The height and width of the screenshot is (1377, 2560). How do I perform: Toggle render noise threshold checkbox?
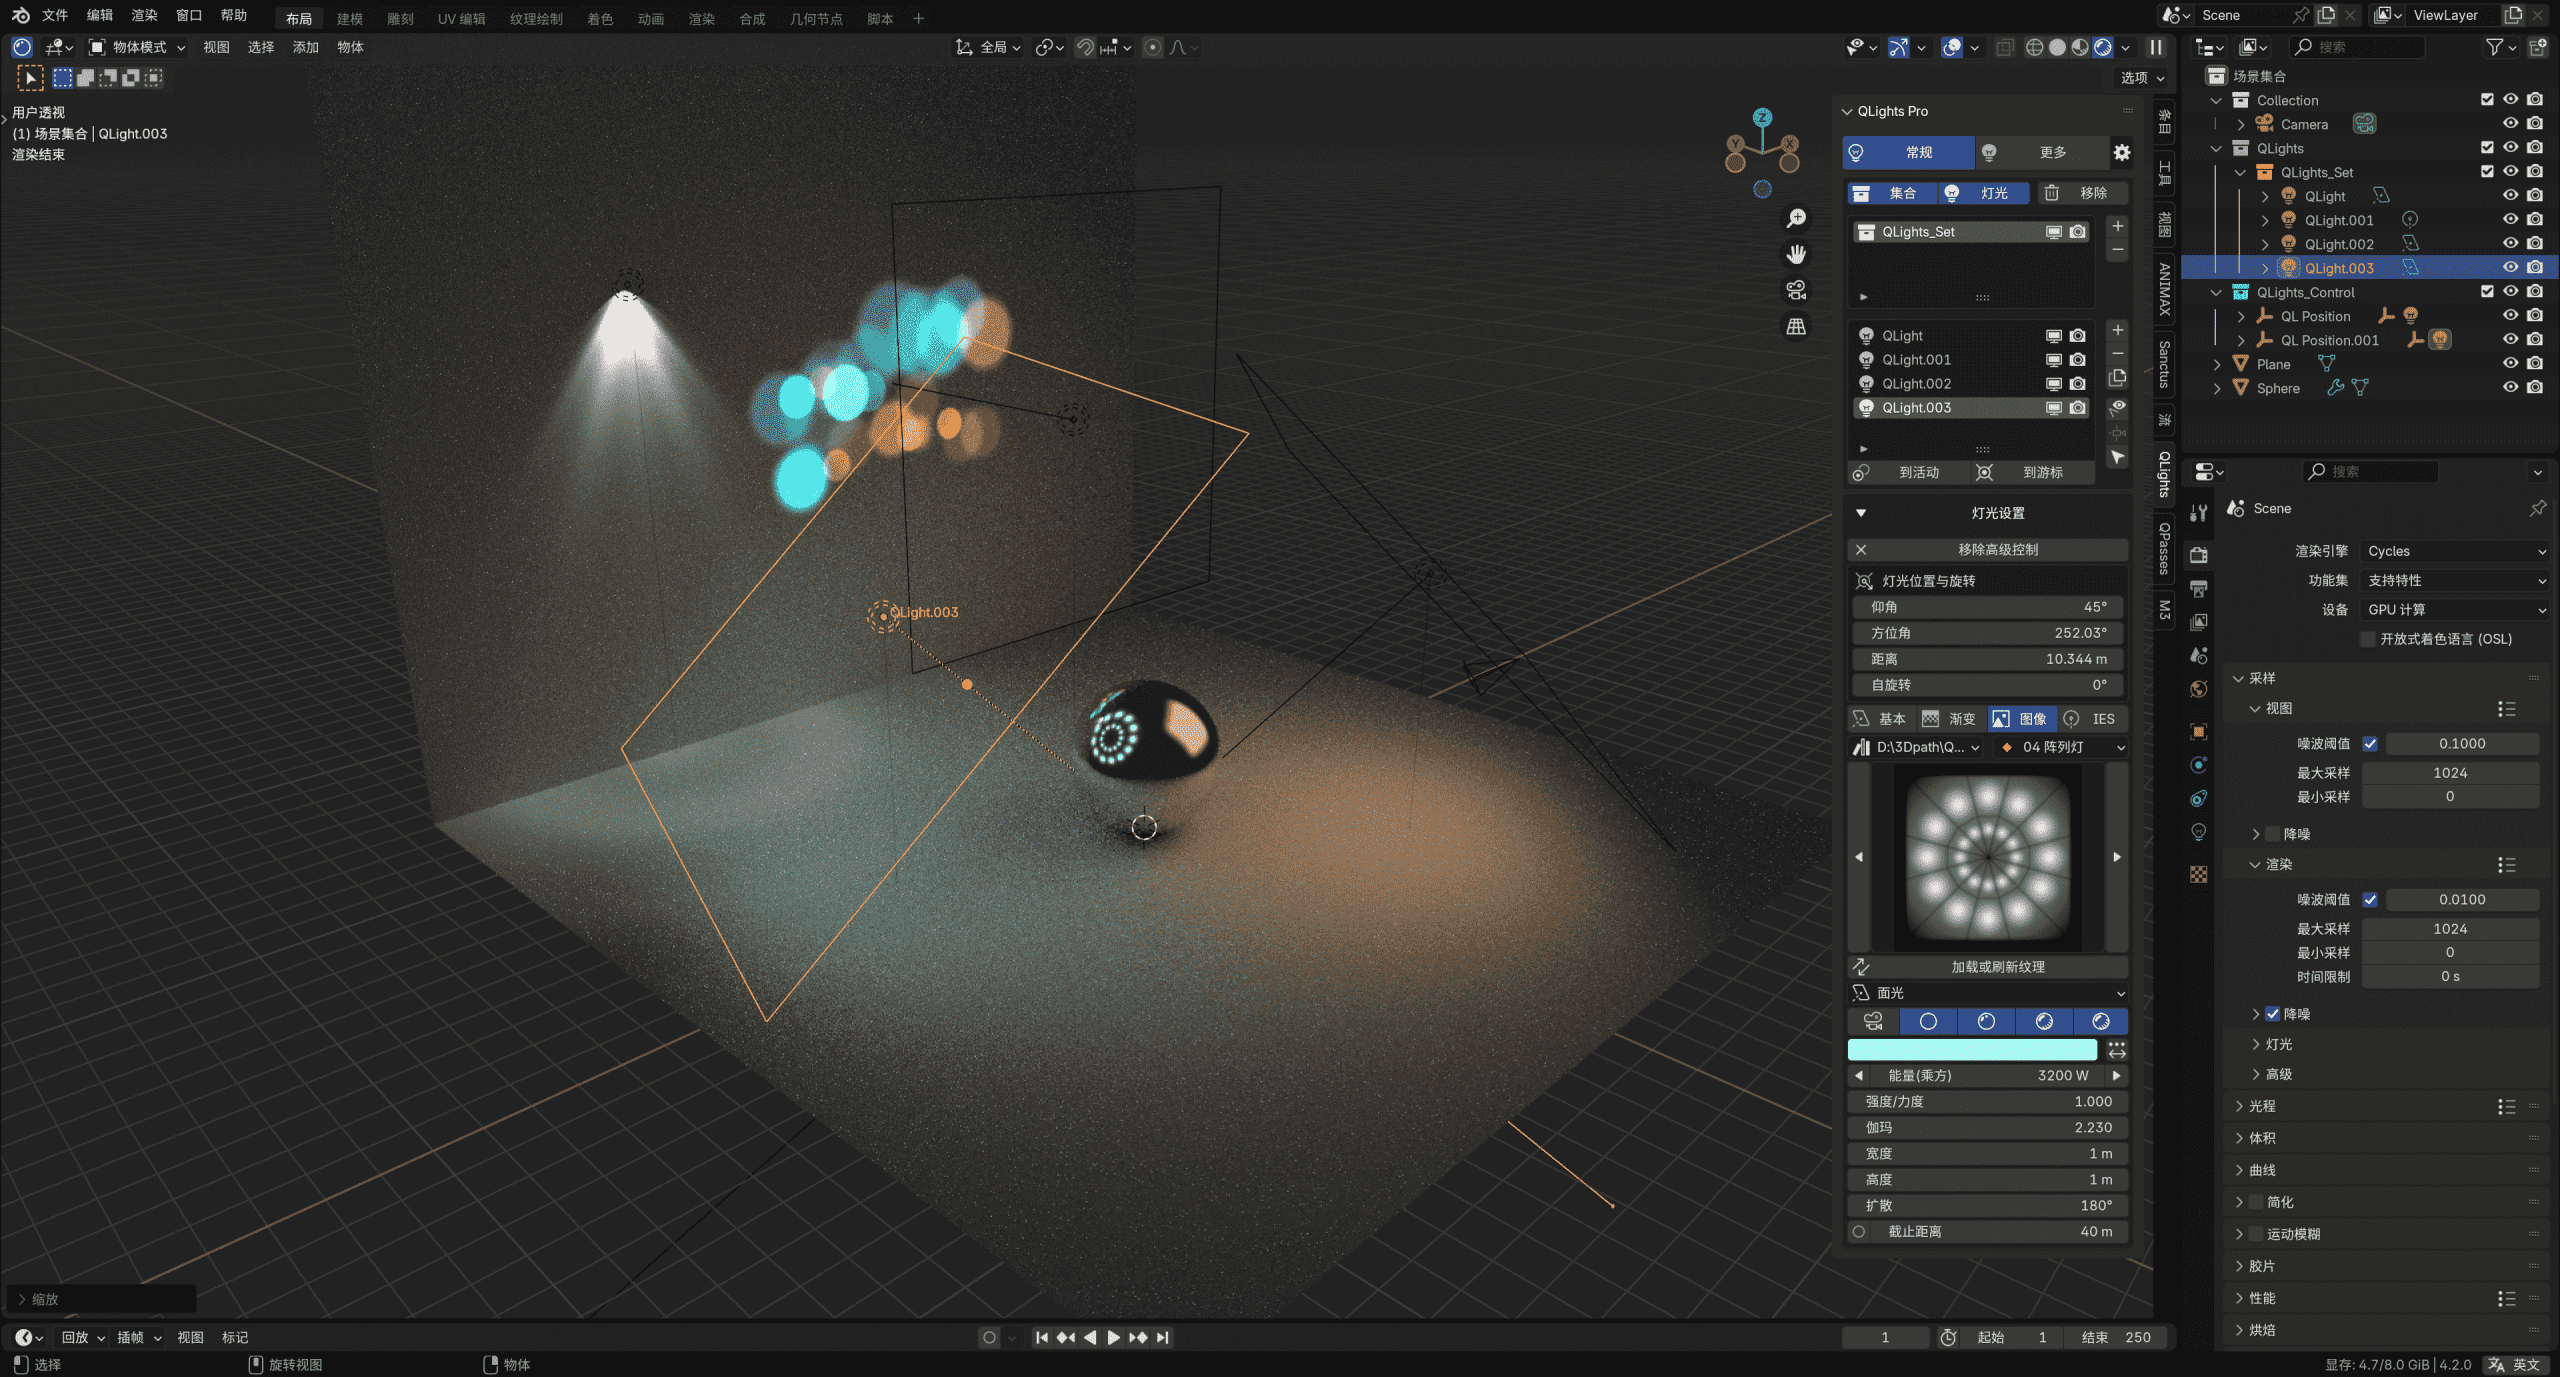(2370, 899)
